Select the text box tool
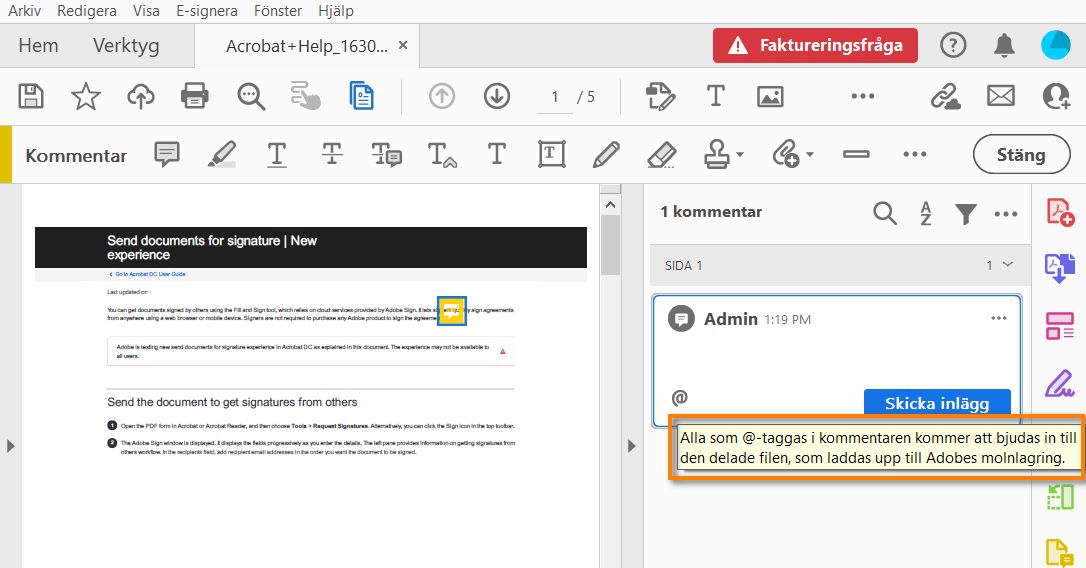This screenshot has height=568, width=1086. 551,154
